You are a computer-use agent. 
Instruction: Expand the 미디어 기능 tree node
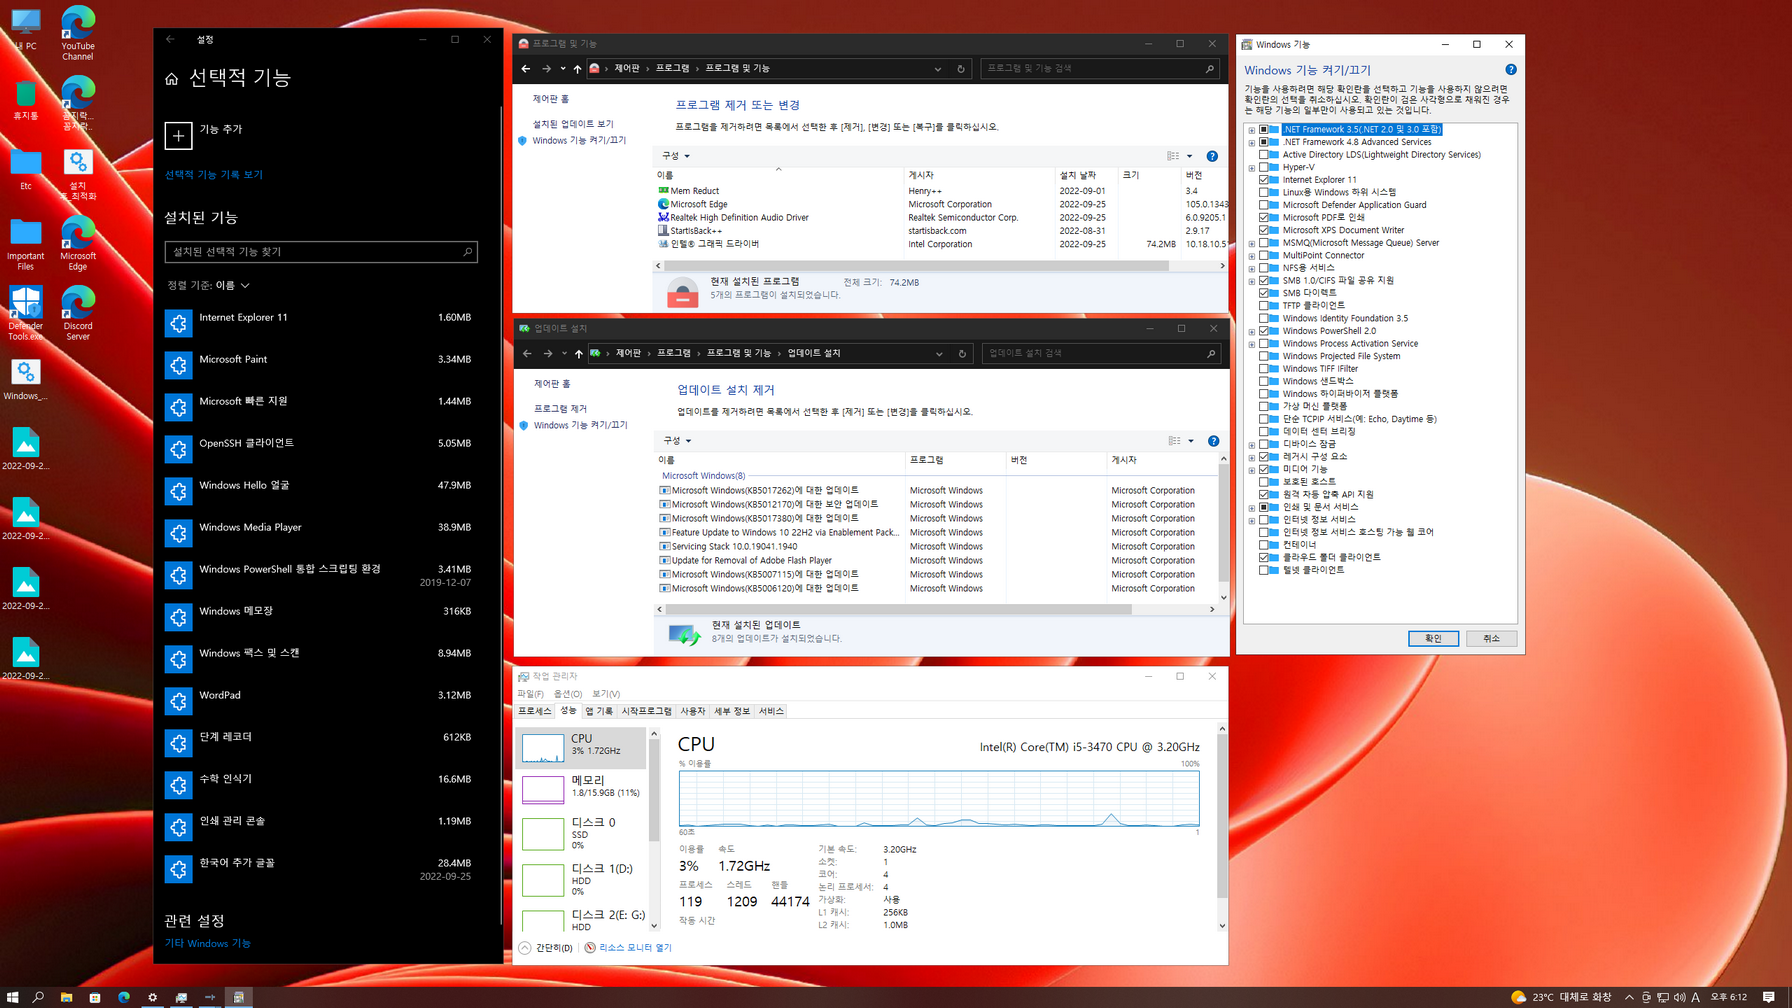(x=1252, y=470)
